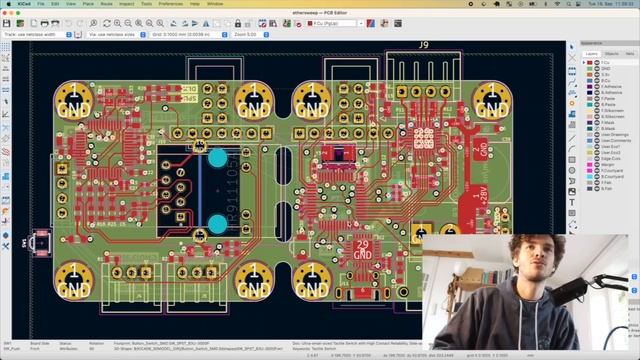The image size is (640, 360).
Task: Toggle visibility of F.Cu layer
Action: [597, 63]
